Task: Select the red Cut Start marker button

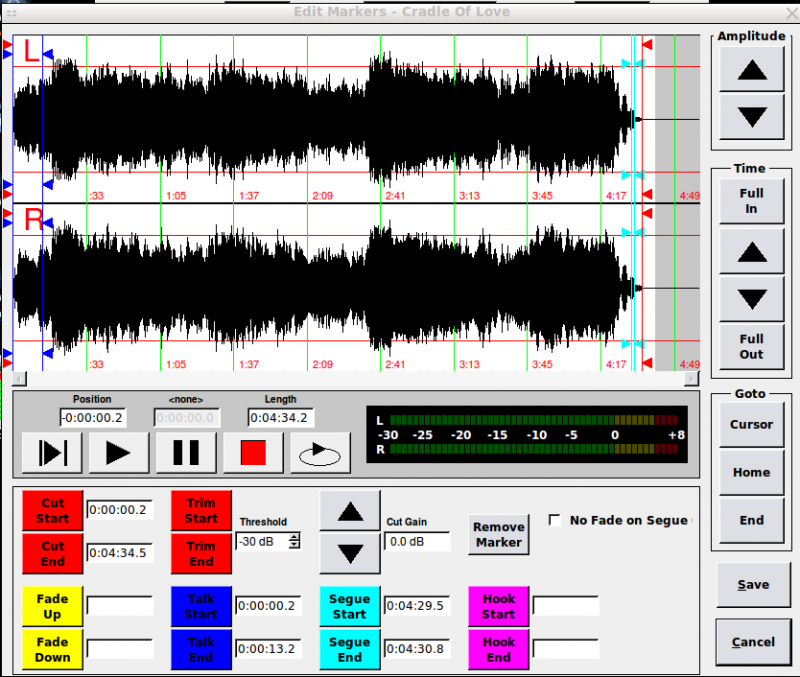Action: click(x=52, y=510)
